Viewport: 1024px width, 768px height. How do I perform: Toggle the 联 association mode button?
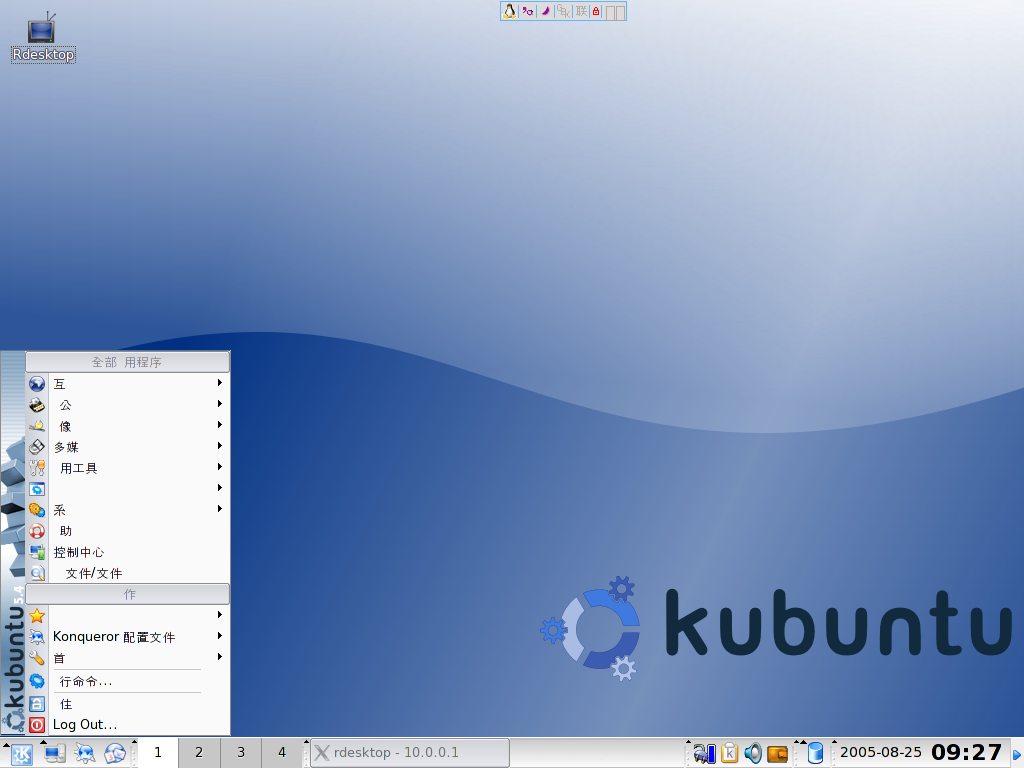coord(581,11)
